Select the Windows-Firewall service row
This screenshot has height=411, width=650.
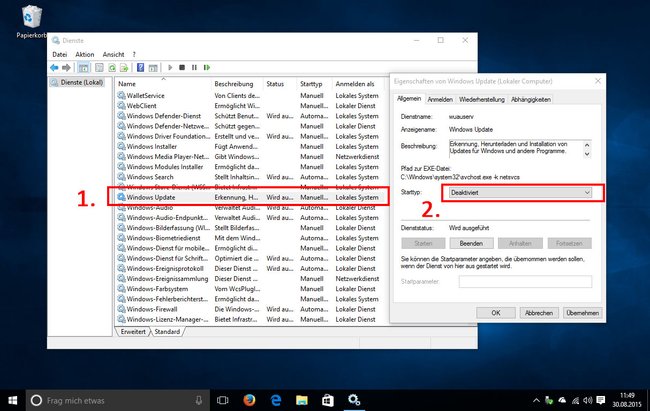[248, 309]
